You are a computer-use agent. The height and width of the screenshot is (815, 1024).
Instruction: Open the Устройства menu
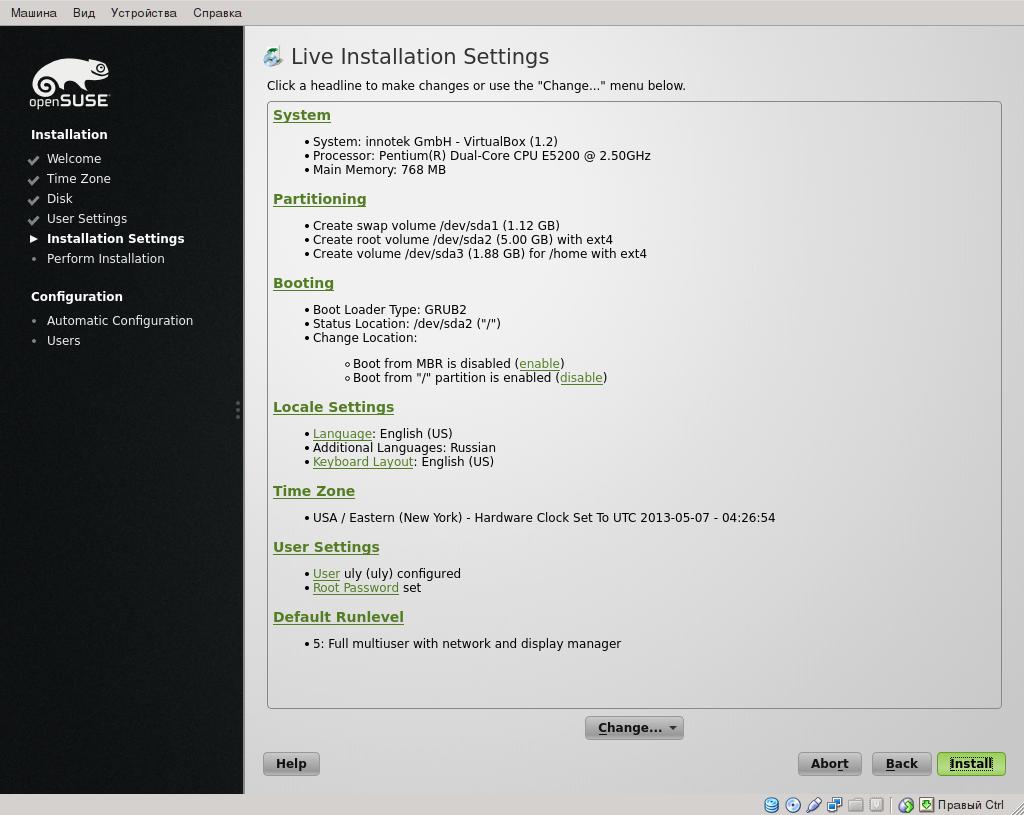(144, 13)
